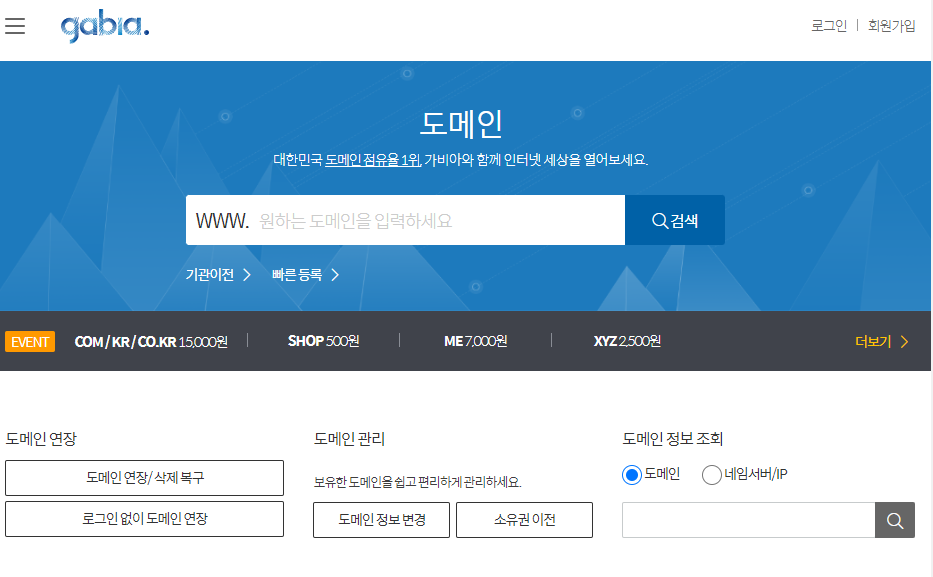933x577 pixels.
Task: Select SHOP 500원 event offer
Action: coord(324,341)
